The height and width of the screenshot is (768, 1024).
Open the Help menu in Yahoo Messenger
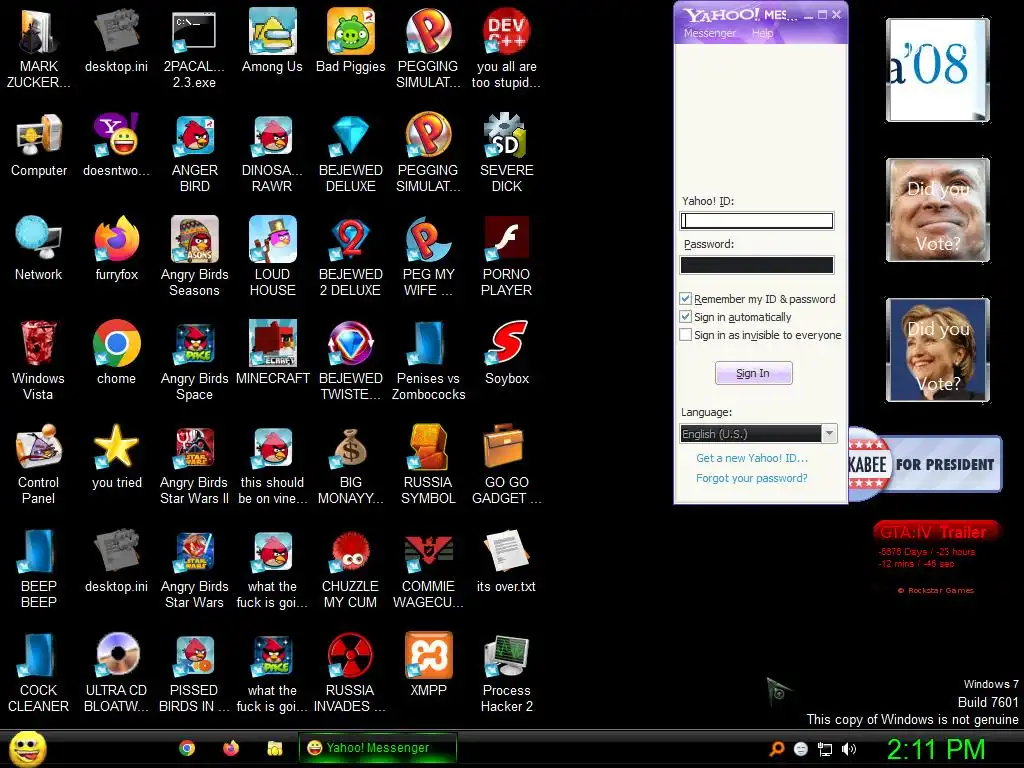(762, 33)
